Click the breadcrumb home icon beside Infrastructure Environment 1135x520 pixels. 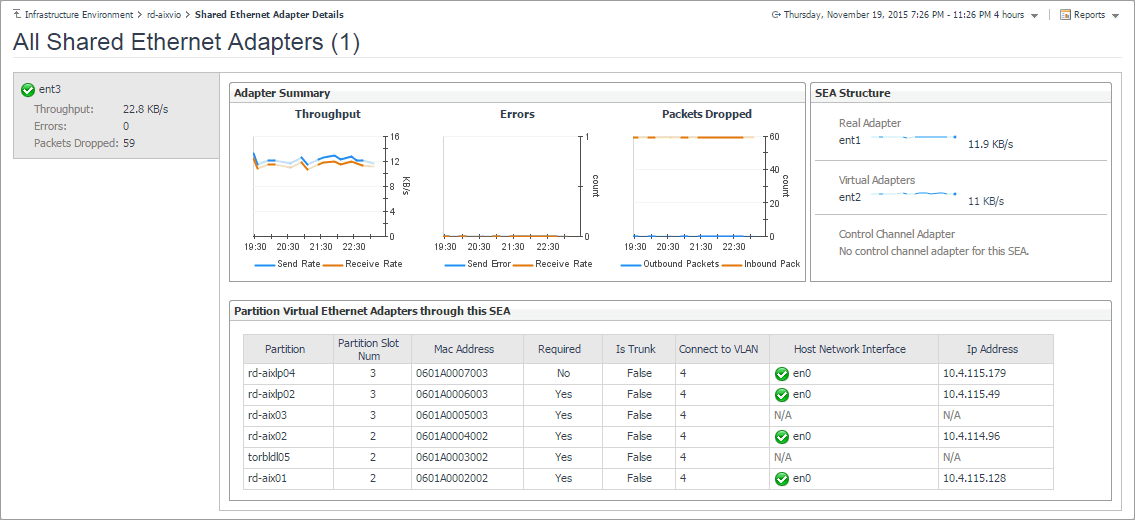(18, 15)
